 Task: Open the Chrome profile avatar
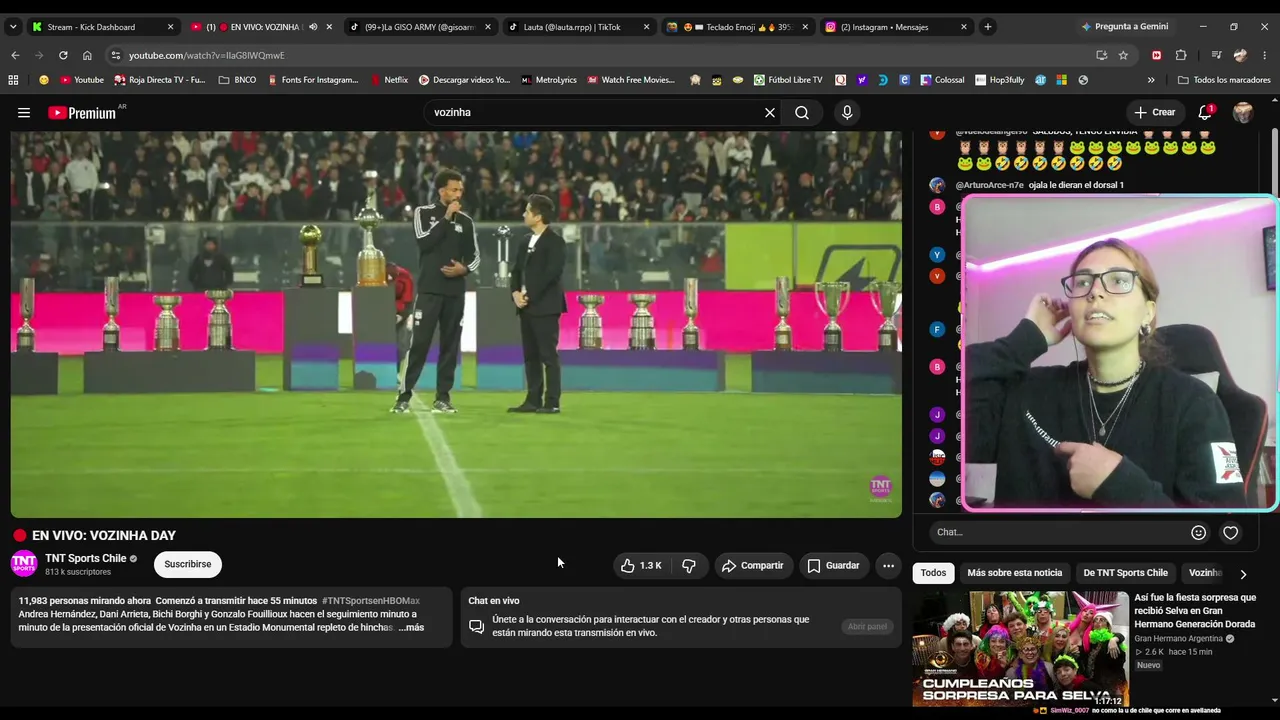[x=1241, y=55]
